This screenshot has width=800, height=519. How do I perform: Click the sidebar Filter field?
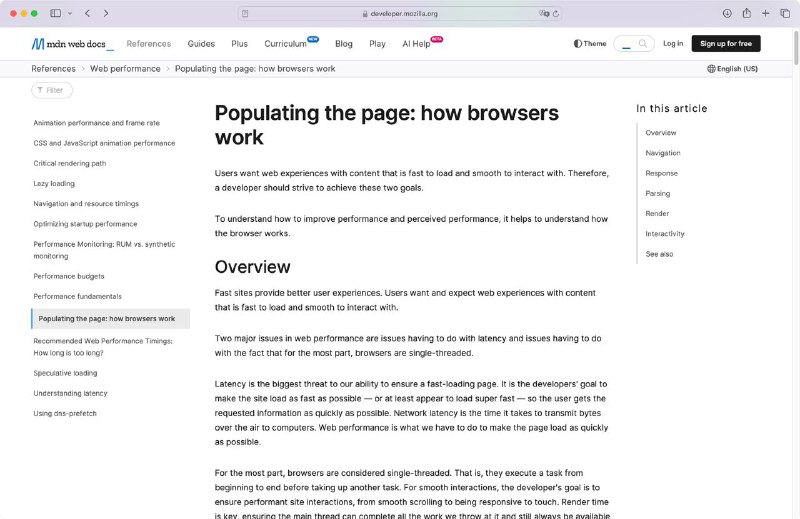click(x=52, y=90)
